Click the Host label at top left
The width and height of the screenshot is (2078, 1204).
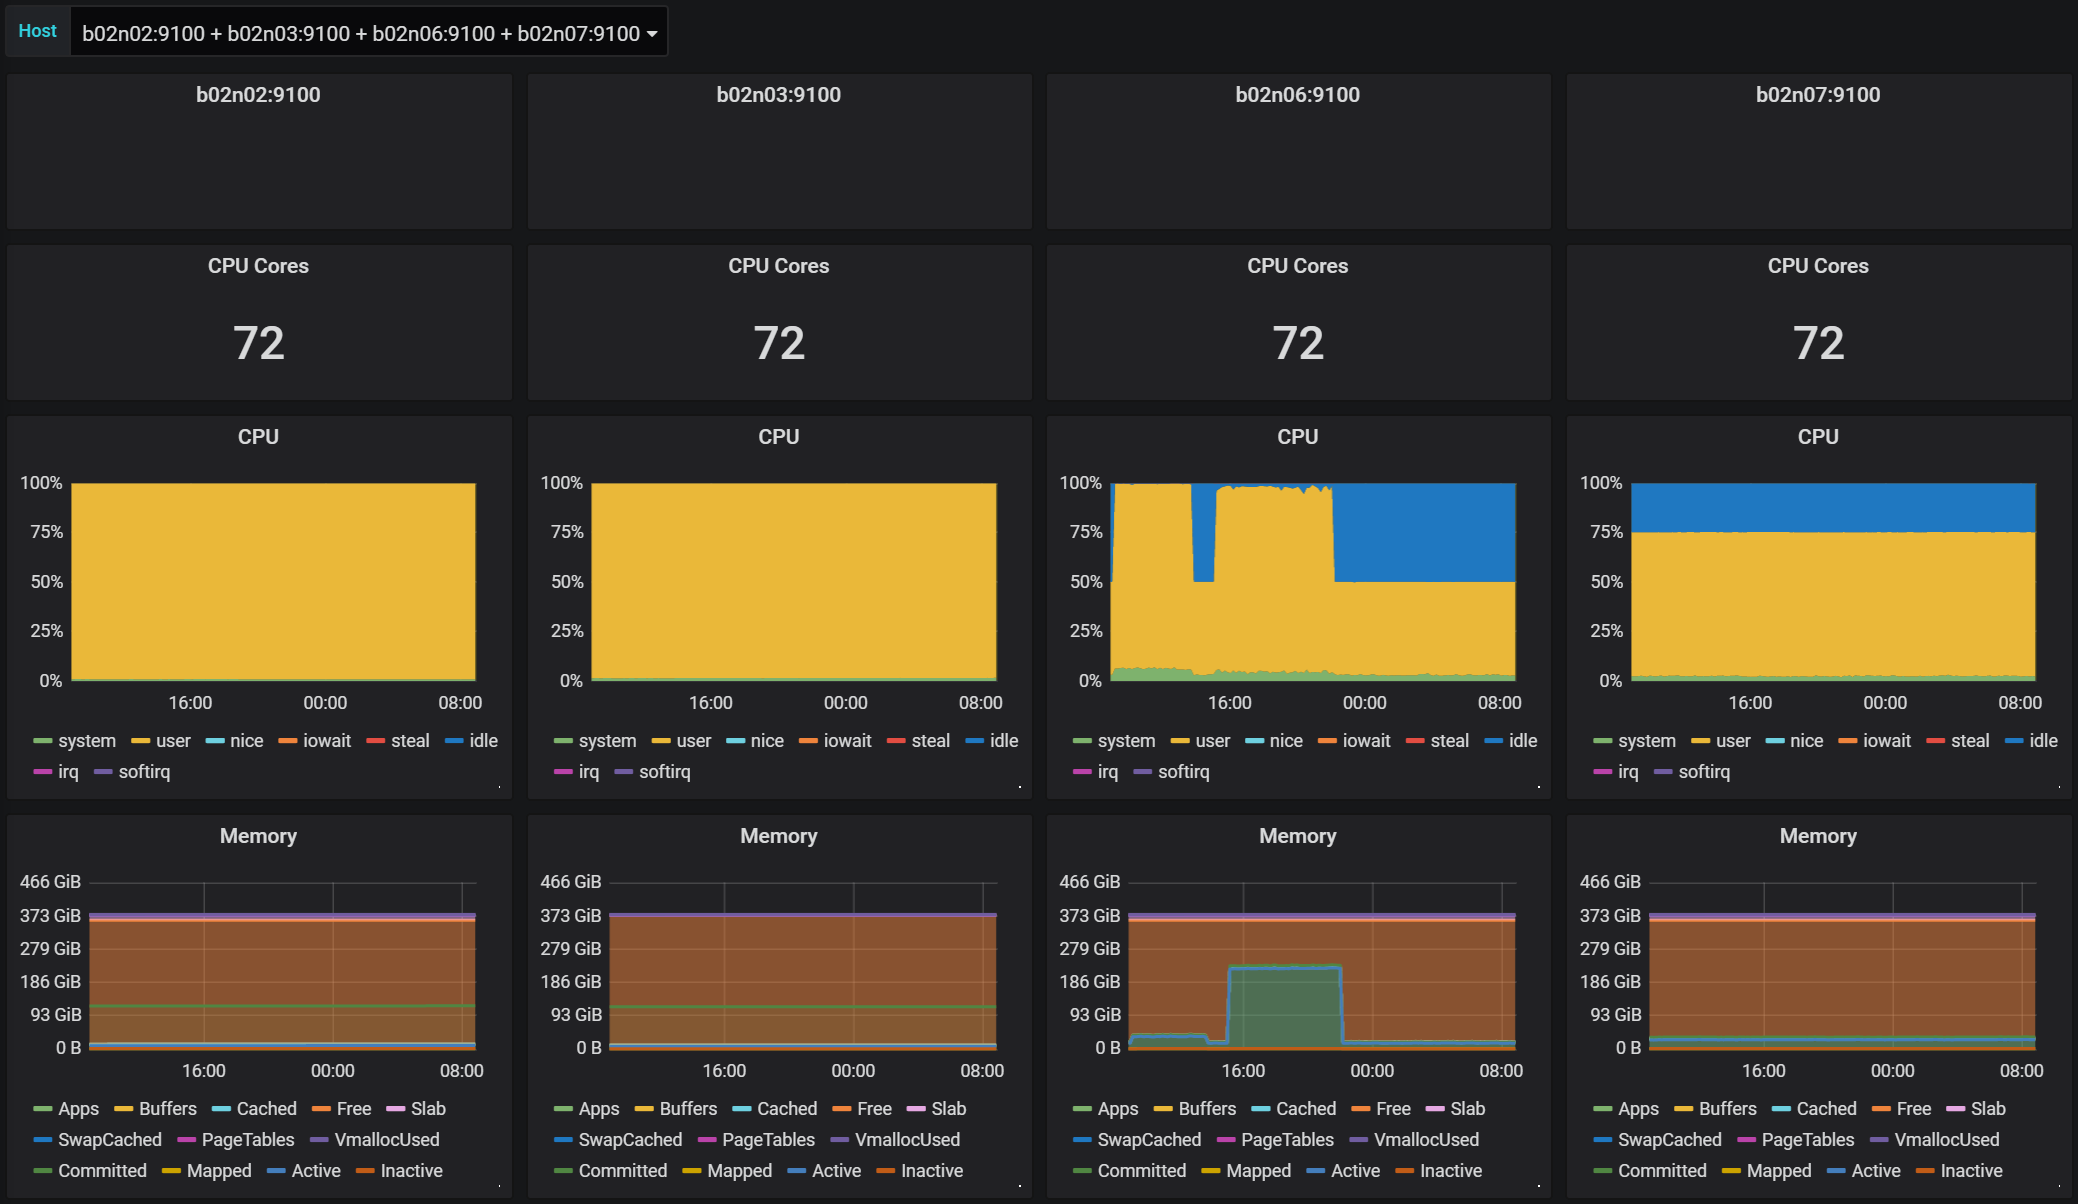[37, 31]
